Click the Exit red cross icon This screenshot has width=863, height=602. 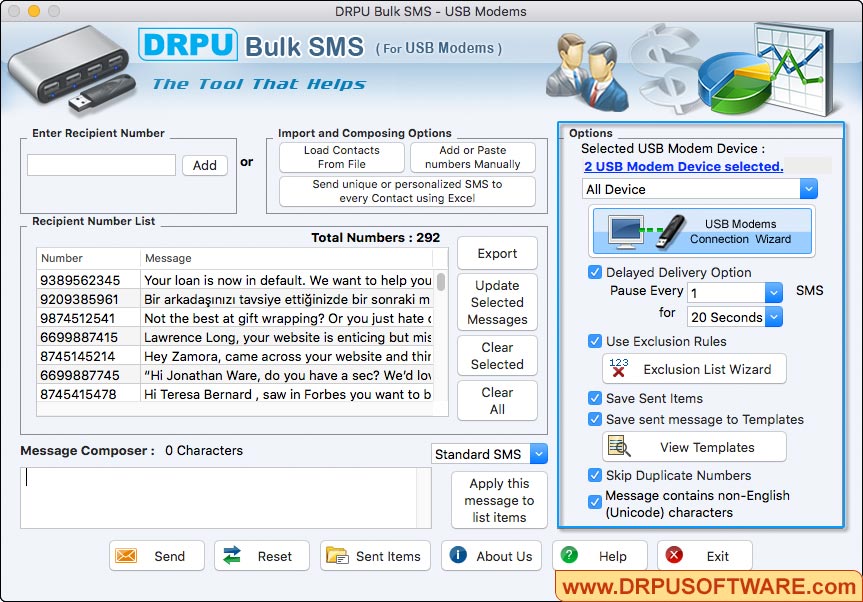pyautogui.click(x=671, y=556)
